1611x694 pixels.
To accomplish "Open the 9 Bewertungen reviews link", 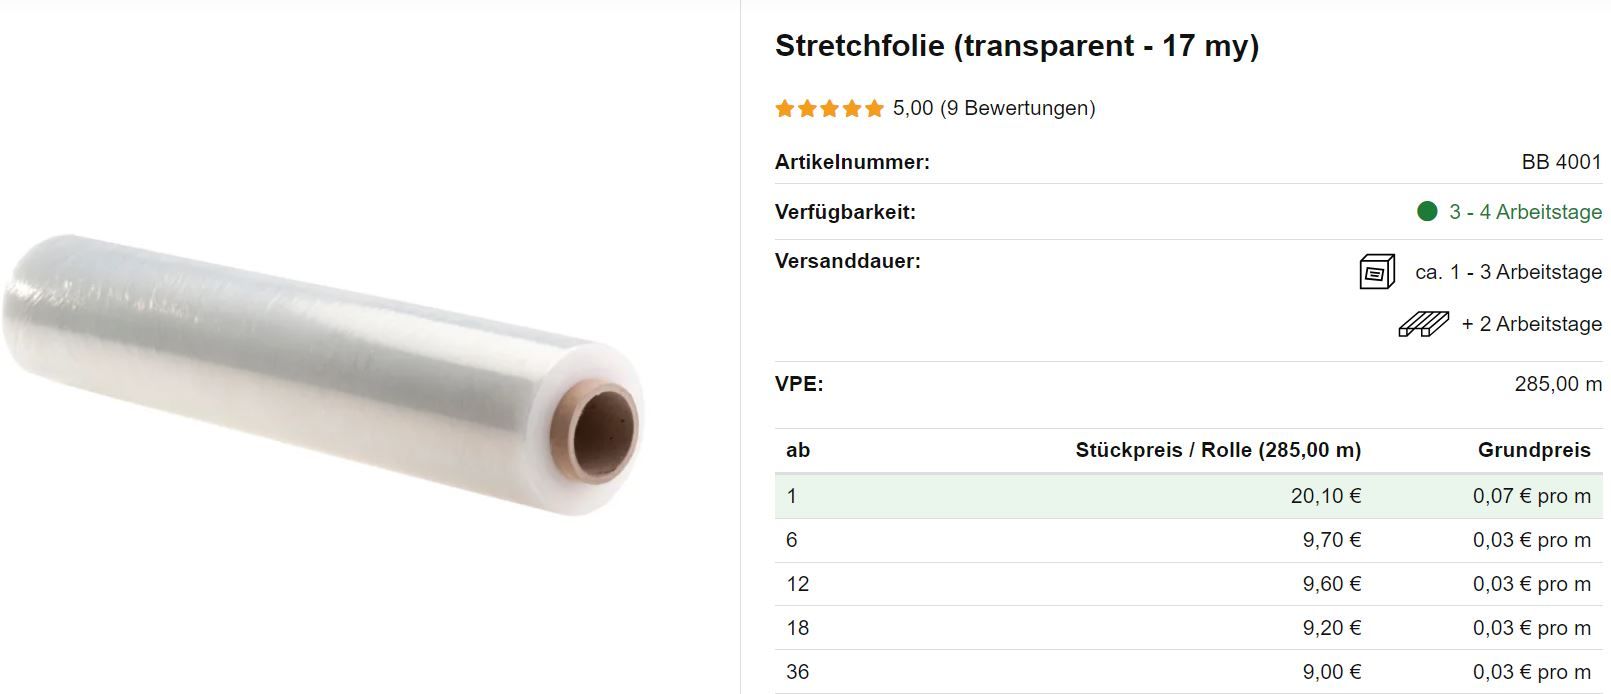I will tap(1017, 108).
